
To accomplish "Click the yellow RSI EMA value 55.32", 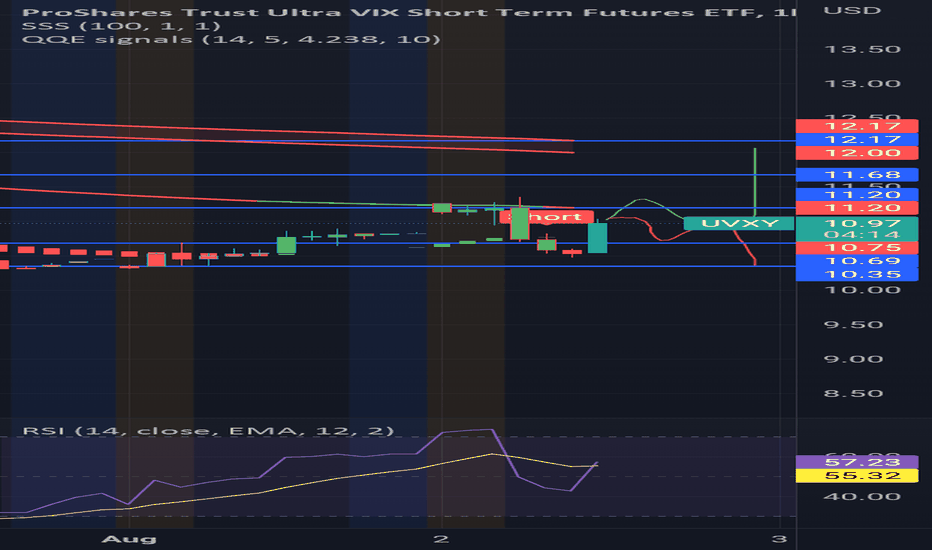I will tap(857, 476).
